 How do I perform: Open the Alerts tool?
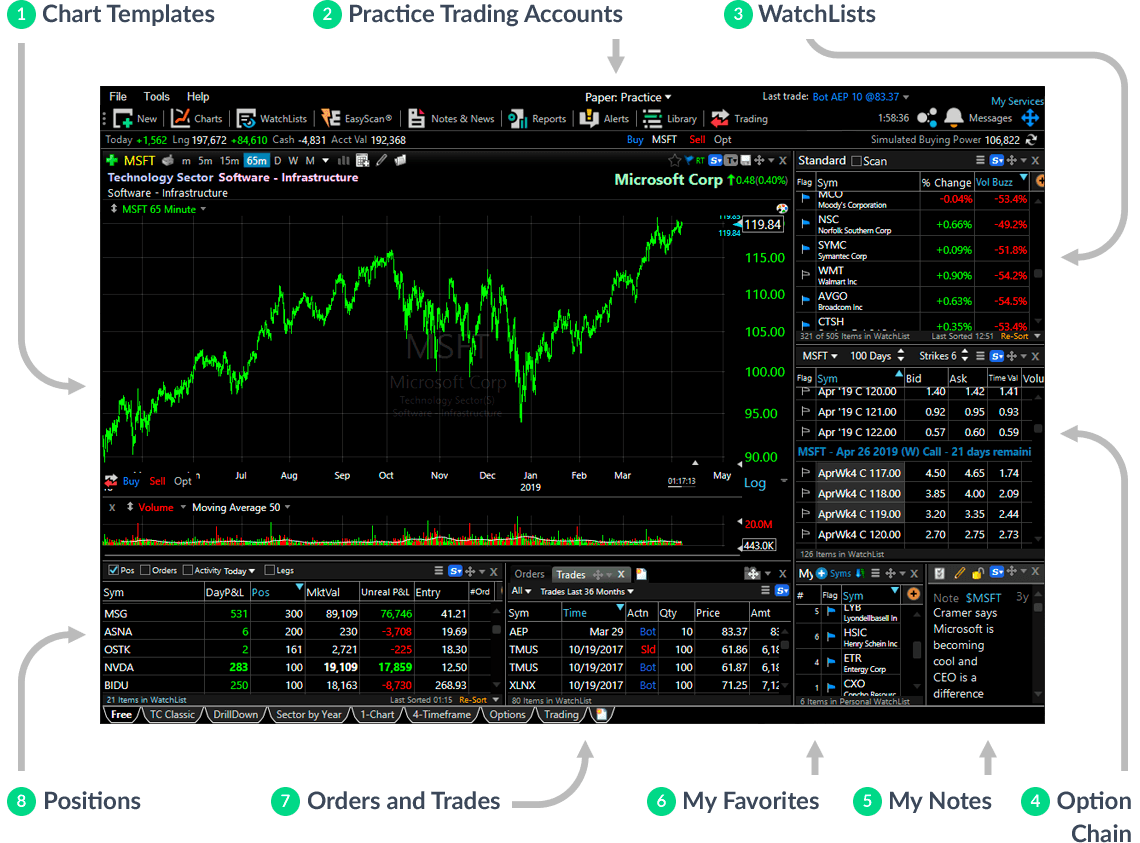click(617, 118)
